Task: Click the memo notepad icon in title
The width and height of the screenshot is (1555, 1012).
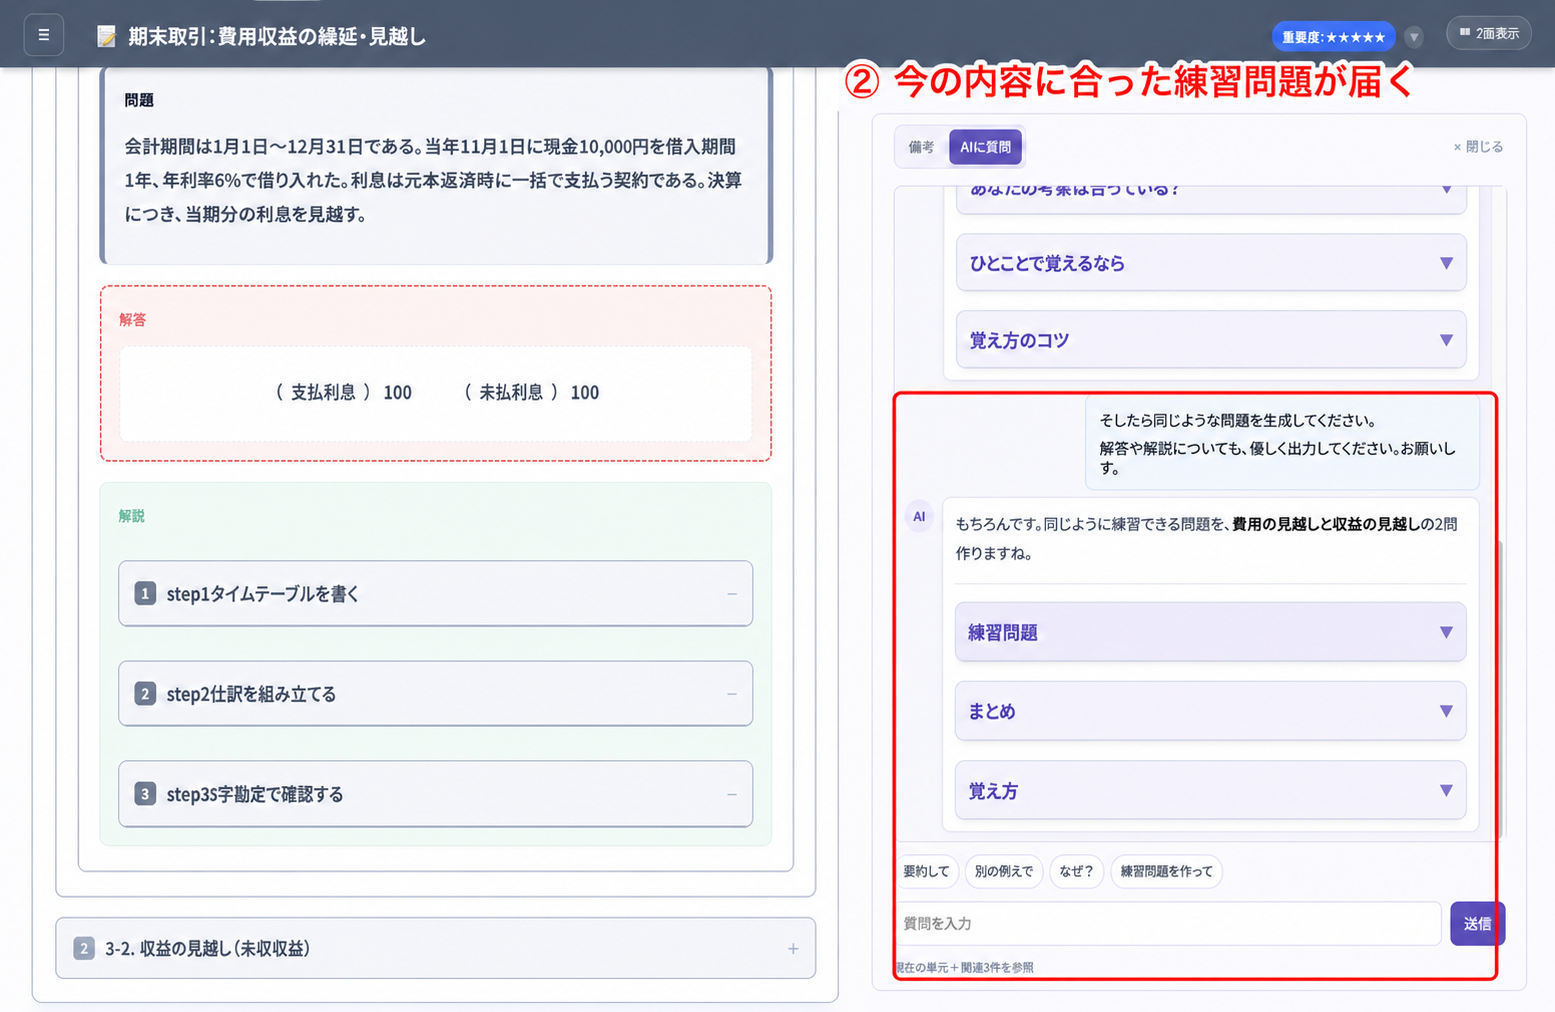Action: pyautogui.click(x=106, y=37)
